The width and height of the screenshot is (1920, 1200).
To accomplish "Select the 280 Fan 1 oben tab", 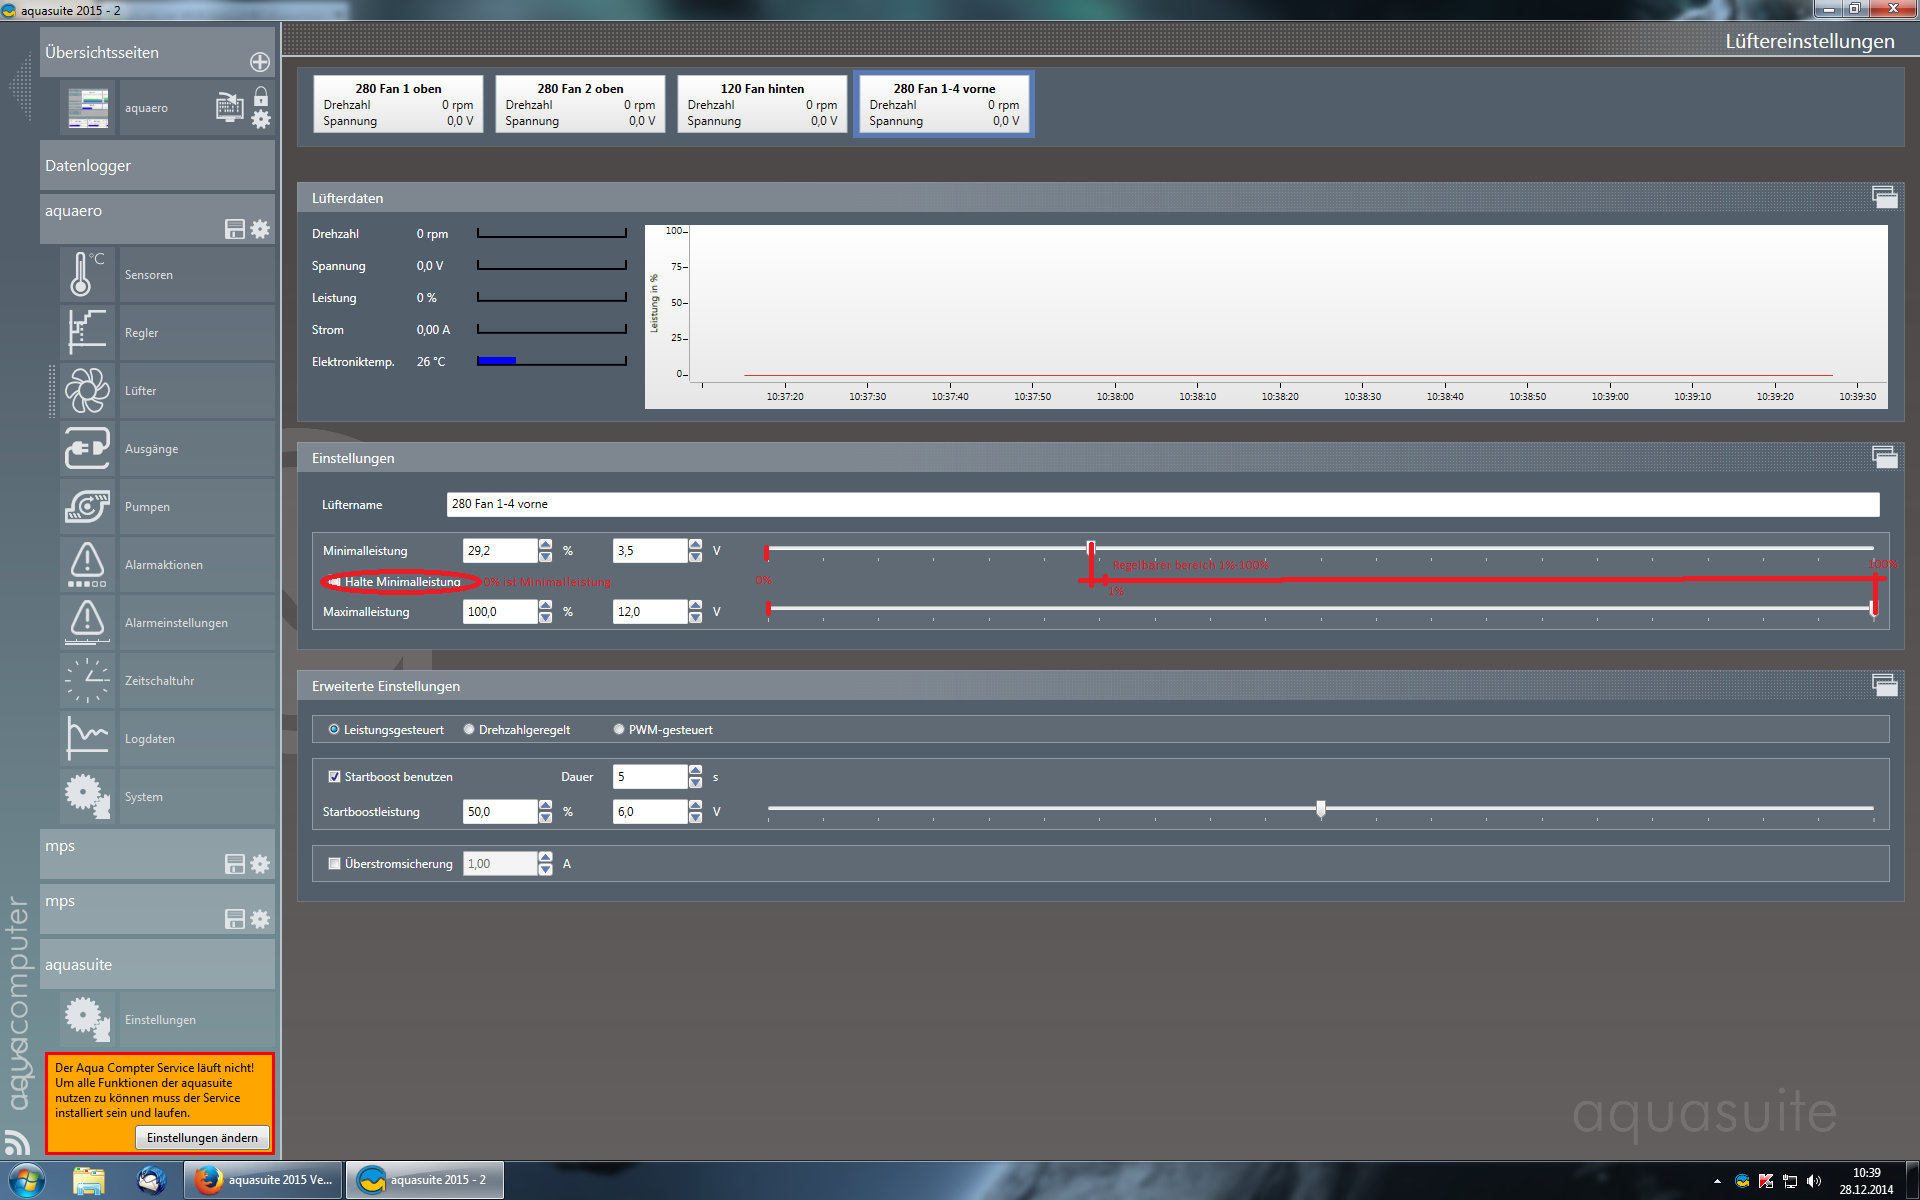I will pyautogui.click(x=398, y=104).
